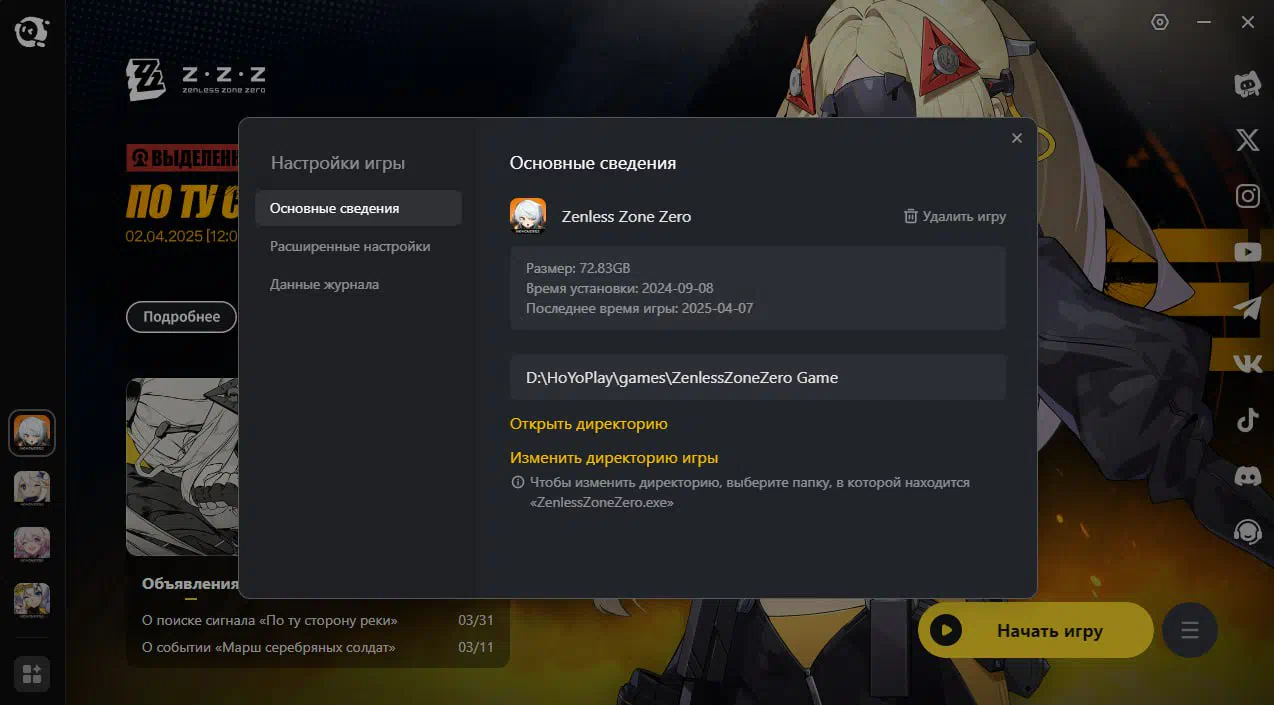Close the Настройки игры dialog
This screenshot has height=705, width=1274.
coord(1017,138)
